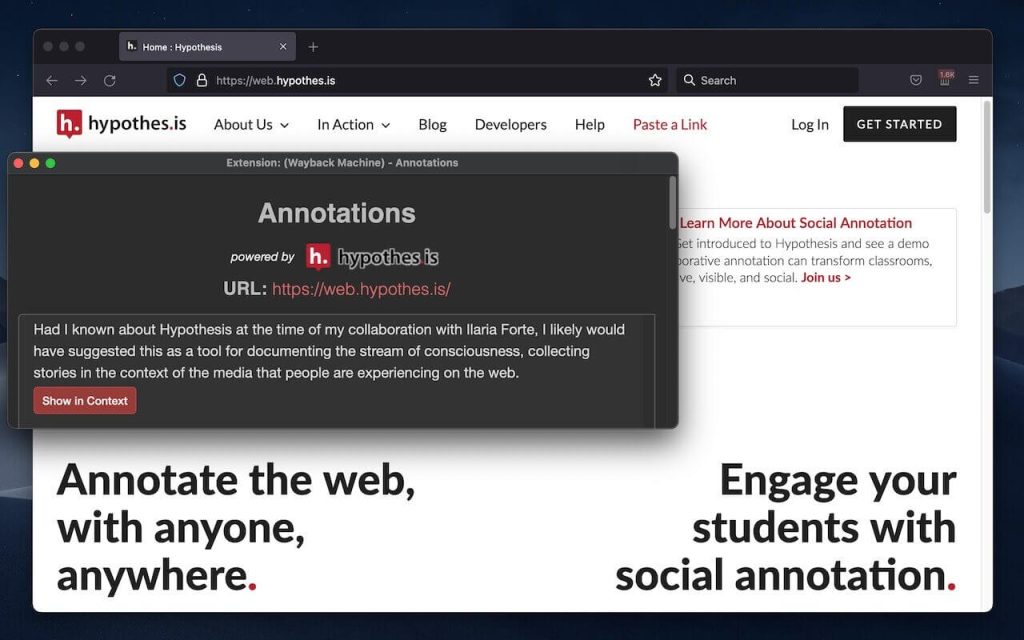Navigate back with the back arrow
This screenshot has height=640, width=1024.
(52, 80)
